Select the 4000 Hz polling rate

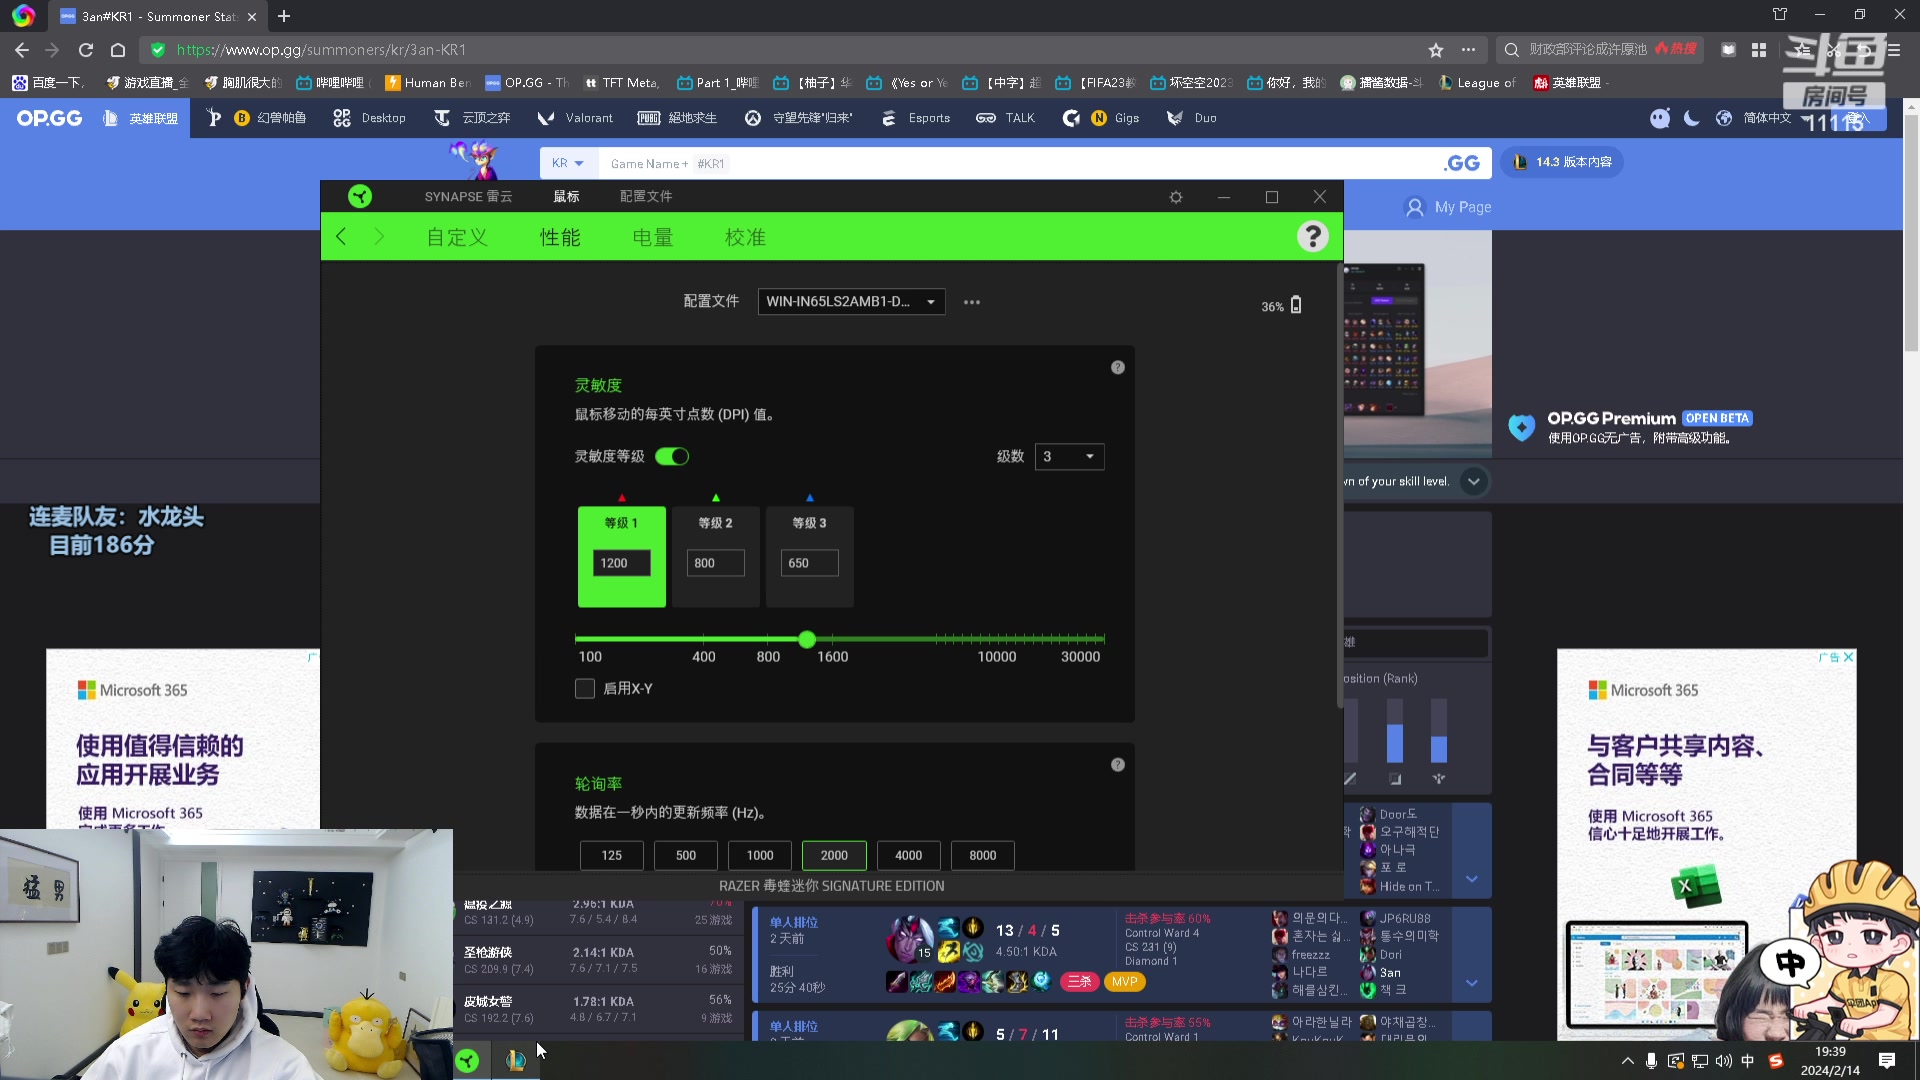click(909, 855)
